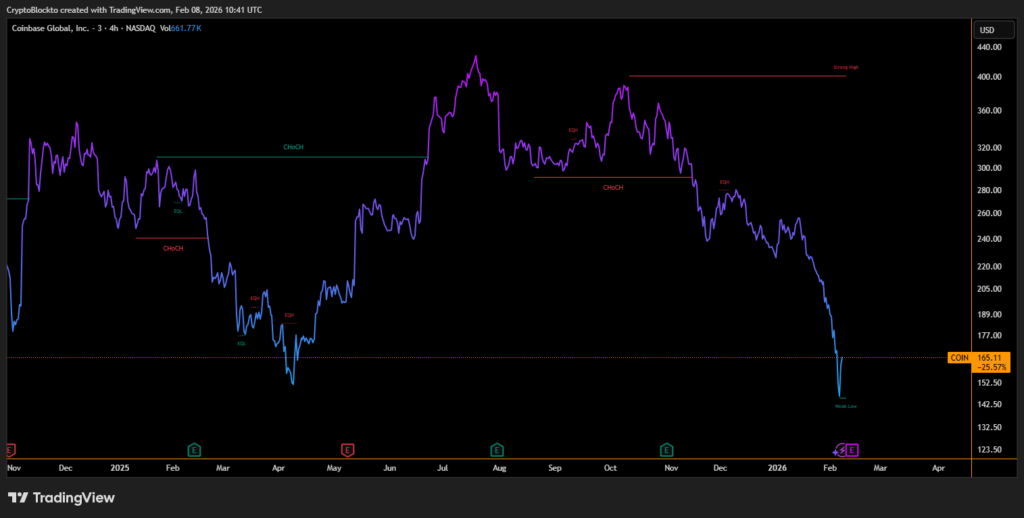Click the Strong High label

845,68
